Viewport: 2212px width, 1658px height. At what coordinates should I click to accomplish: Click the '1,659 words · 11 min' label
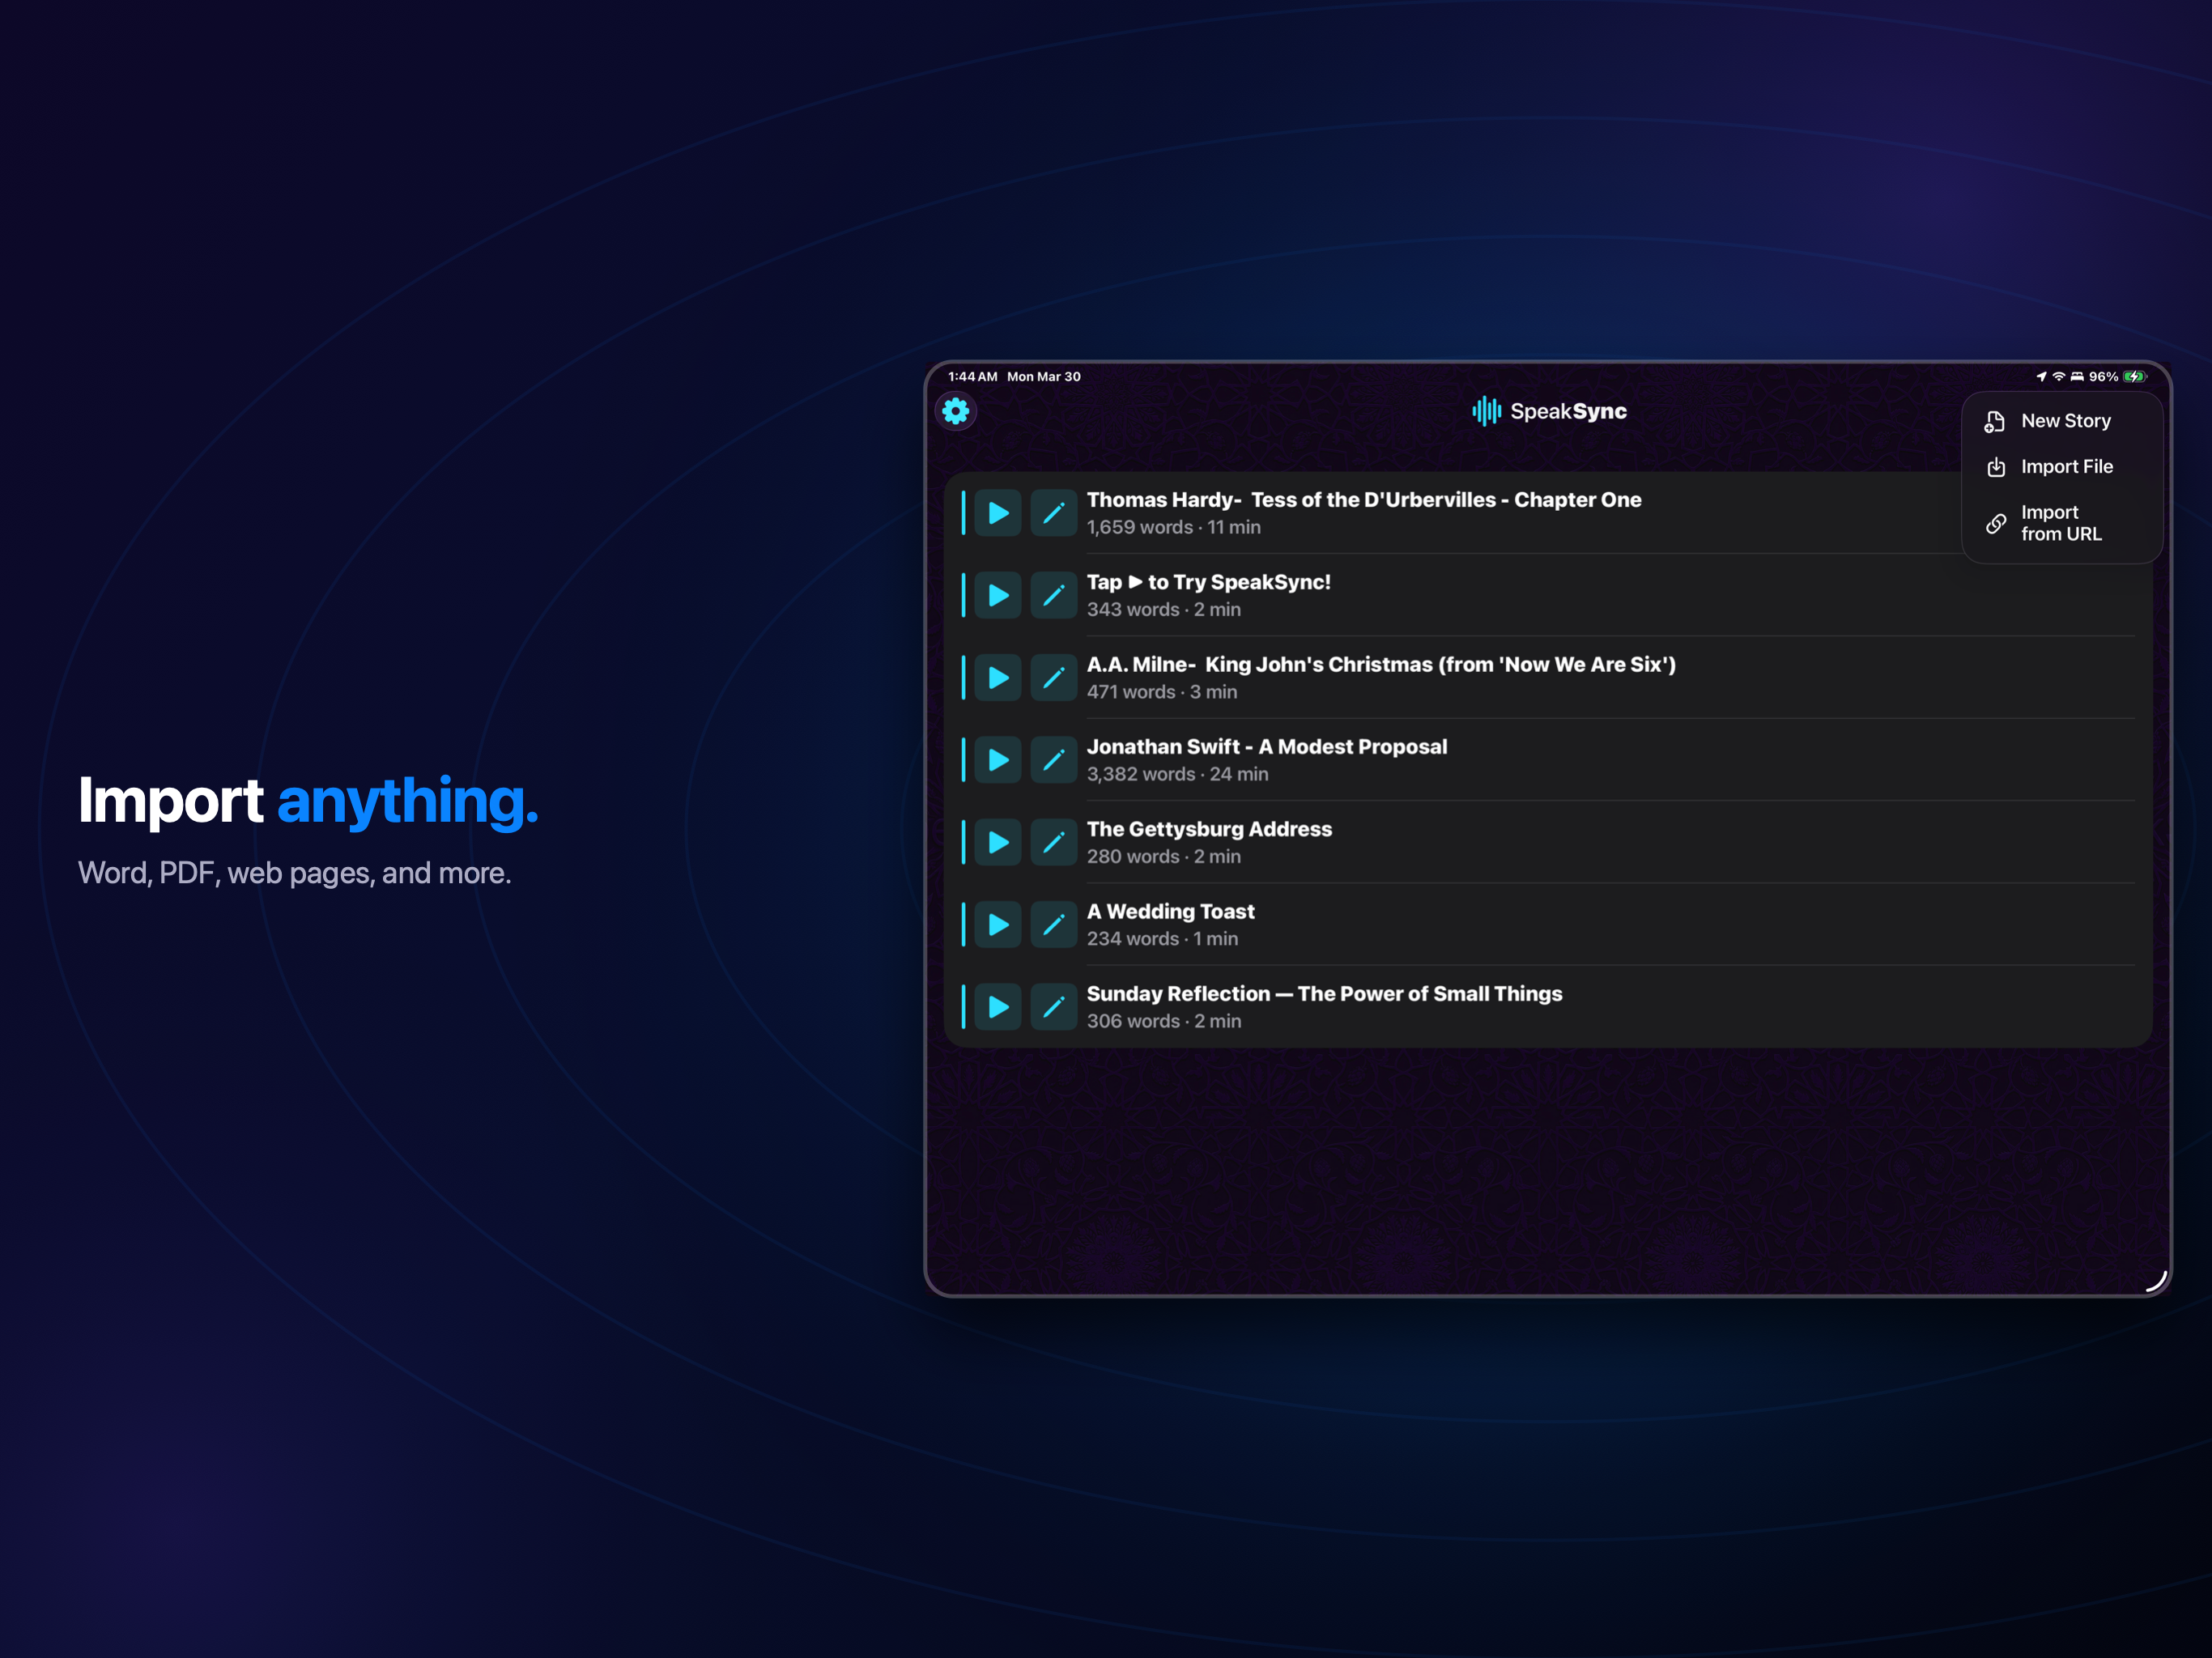pos(1173,527)
